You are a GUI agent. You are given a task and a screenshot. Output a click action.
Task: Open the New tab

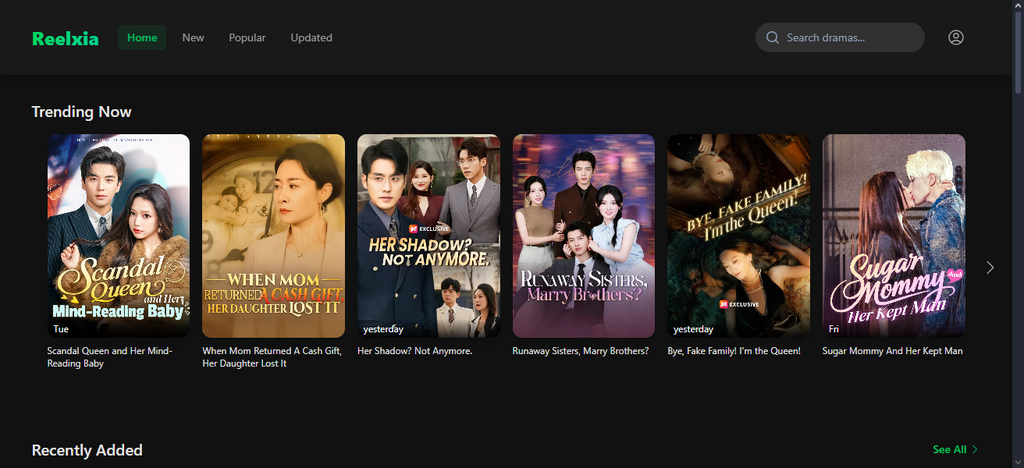[x=193, y=38]
